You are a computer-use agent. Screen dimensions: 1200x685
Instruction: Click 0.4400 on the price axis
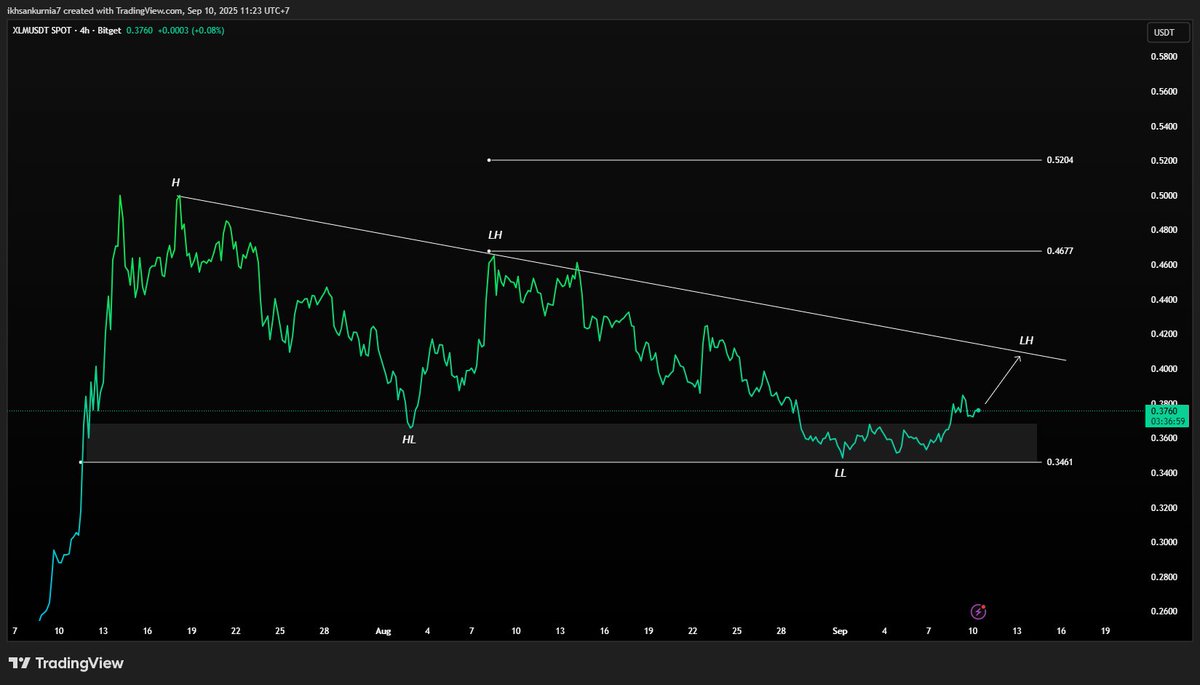[x=1165, y=300]
